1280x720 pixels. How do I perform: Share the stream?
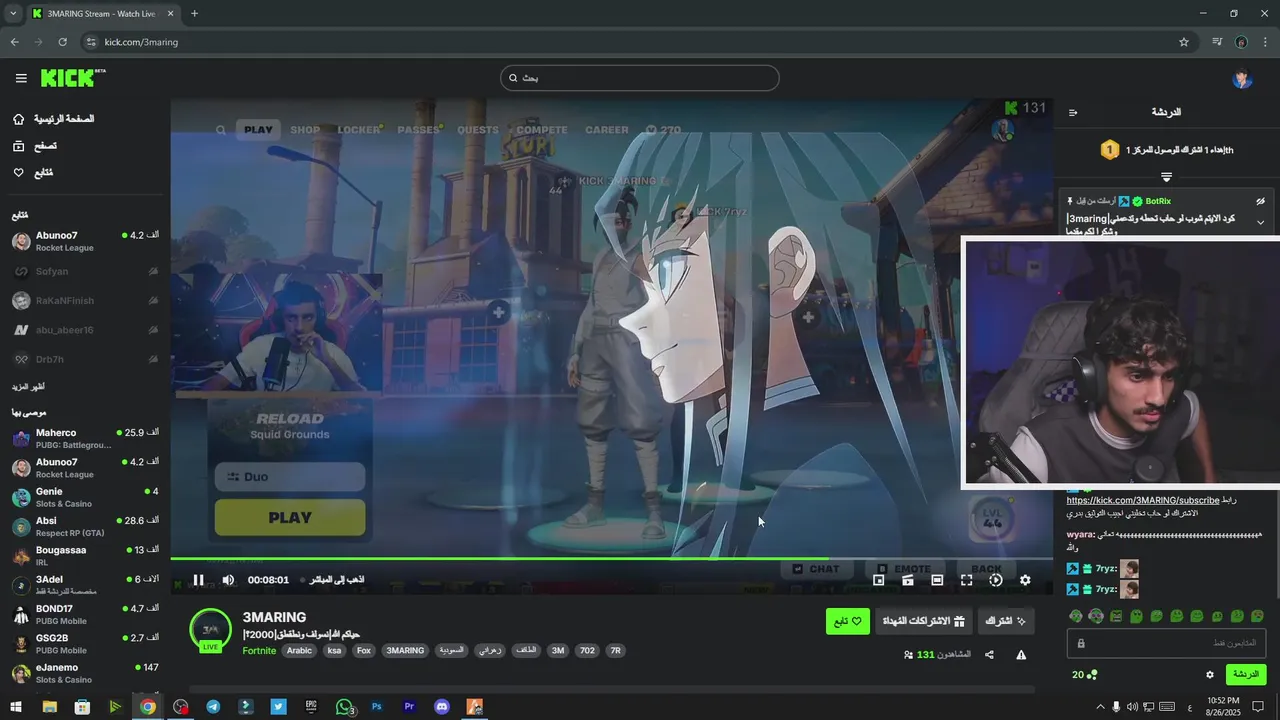(x=989, y=655)
